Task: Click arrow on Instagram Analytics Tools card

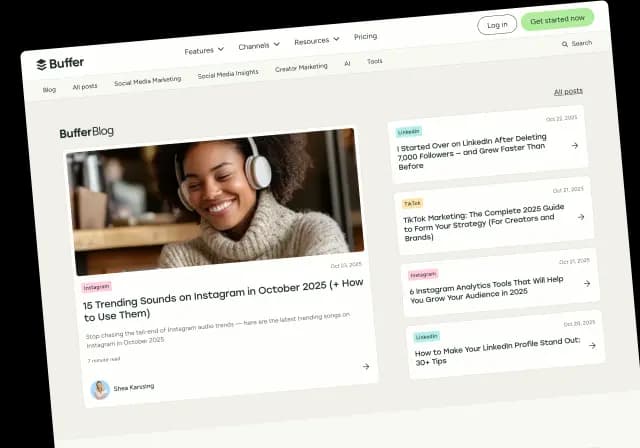Action: pos(587,283)
